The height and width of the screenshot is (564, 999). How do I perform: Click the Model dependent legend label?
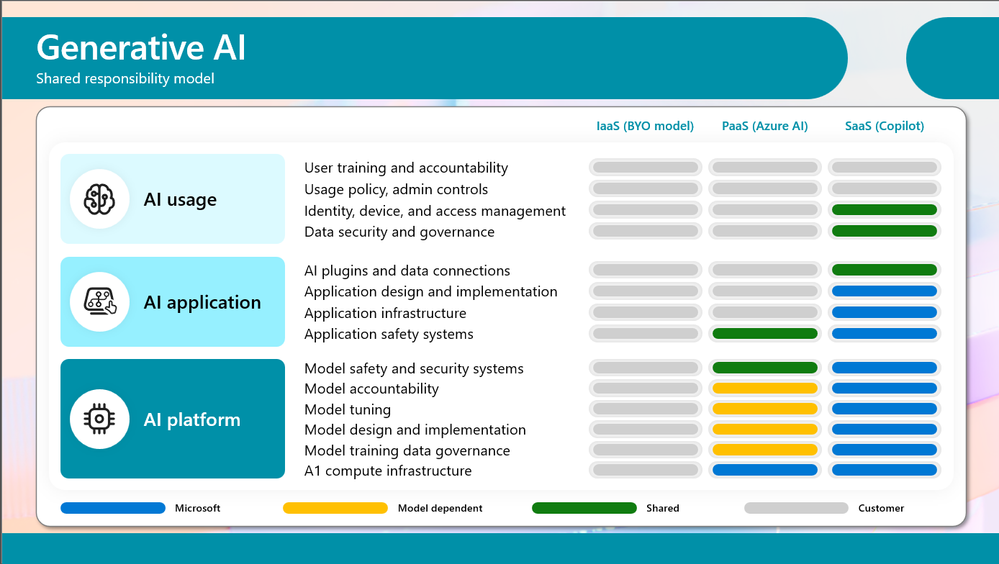pos(440,508)
